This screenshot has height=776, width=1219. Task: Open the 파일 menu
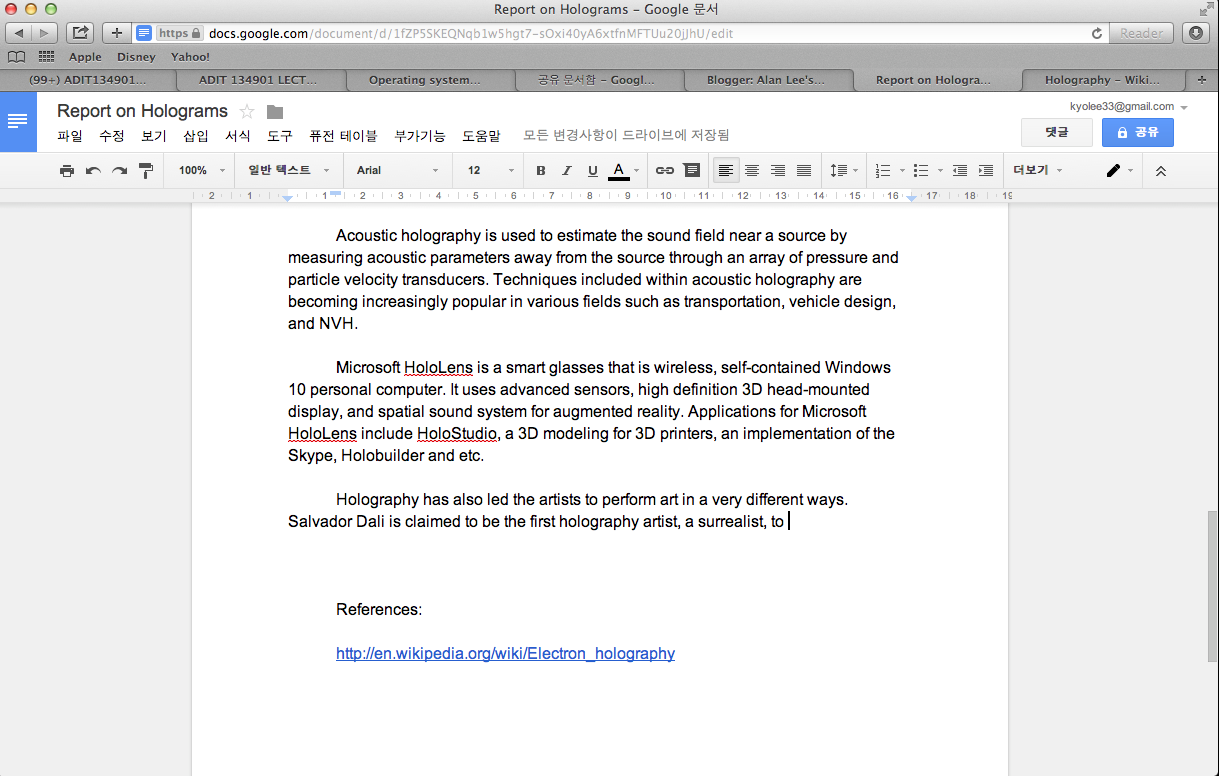coord(70,136)
